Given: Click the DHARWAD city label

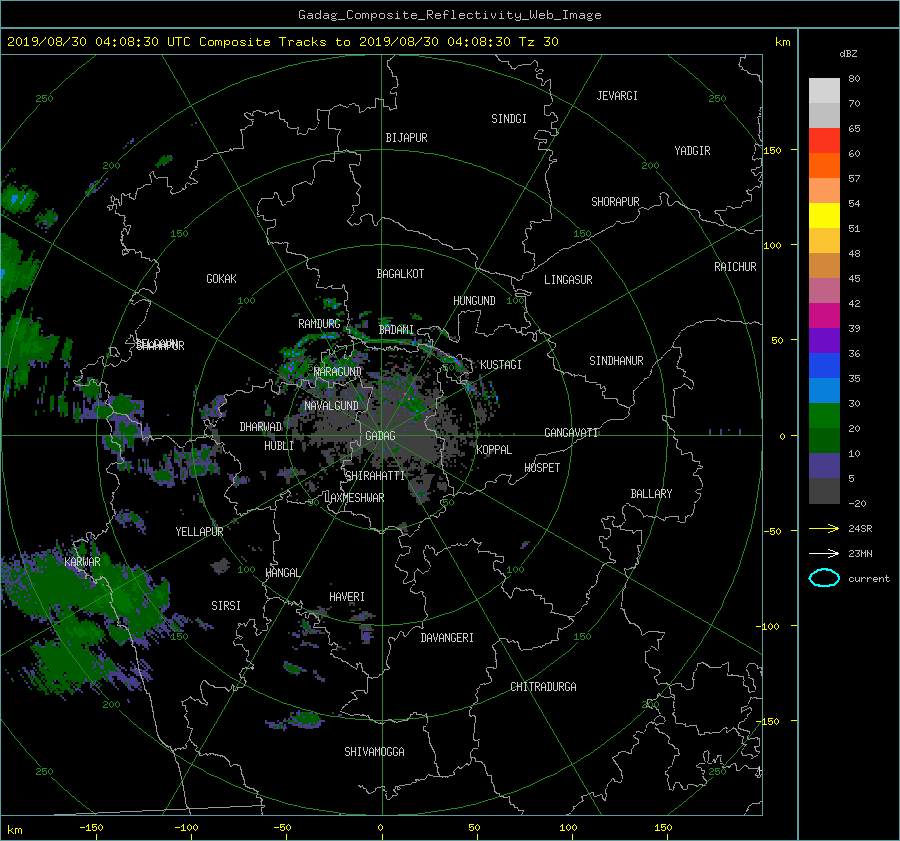Looking at the screenshot, I should (x=261, y=427).
